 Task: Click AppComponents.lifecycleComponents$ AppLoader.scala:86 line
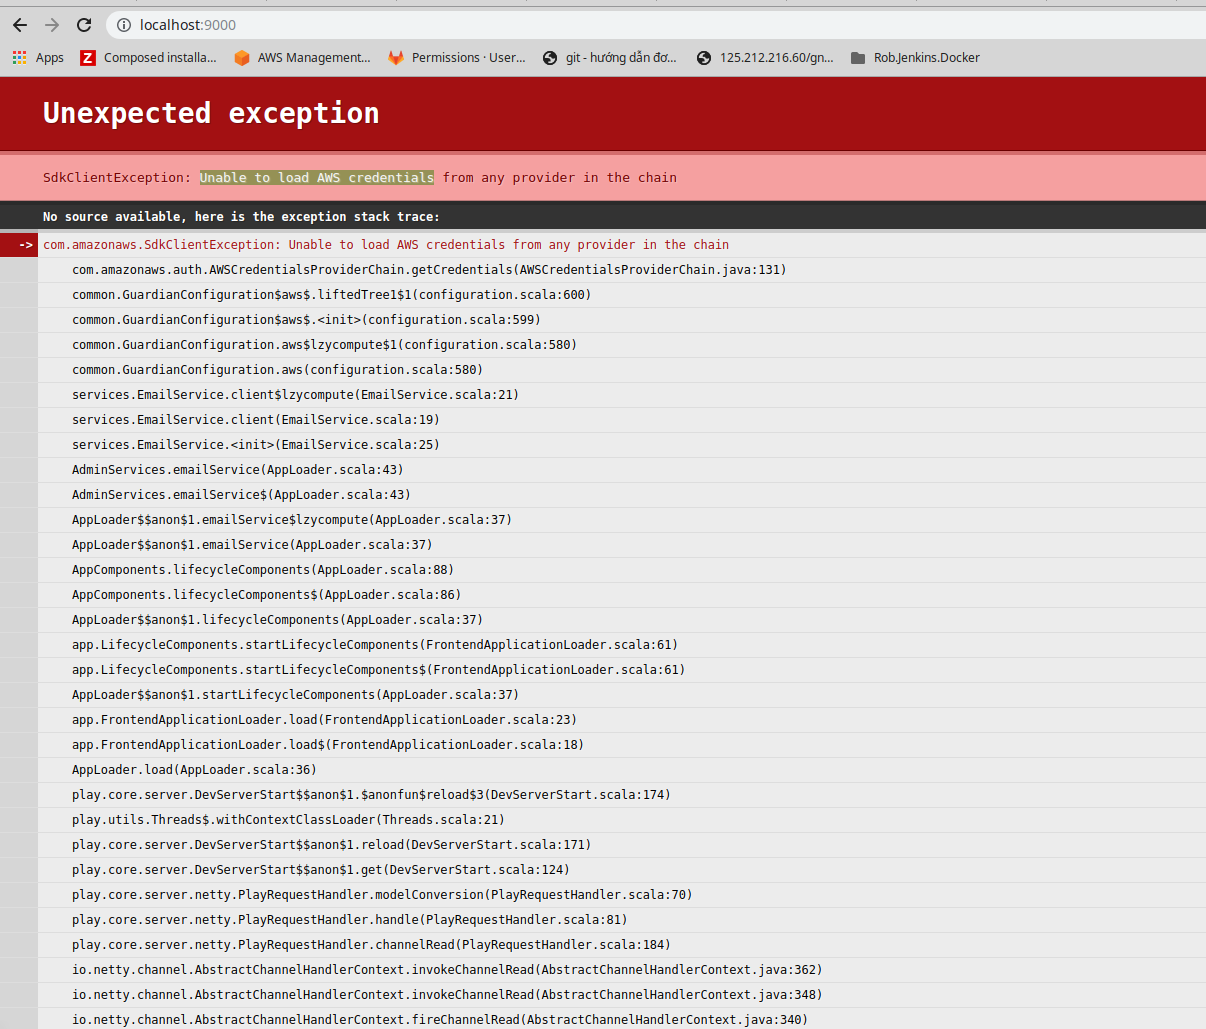click(266, 595)
